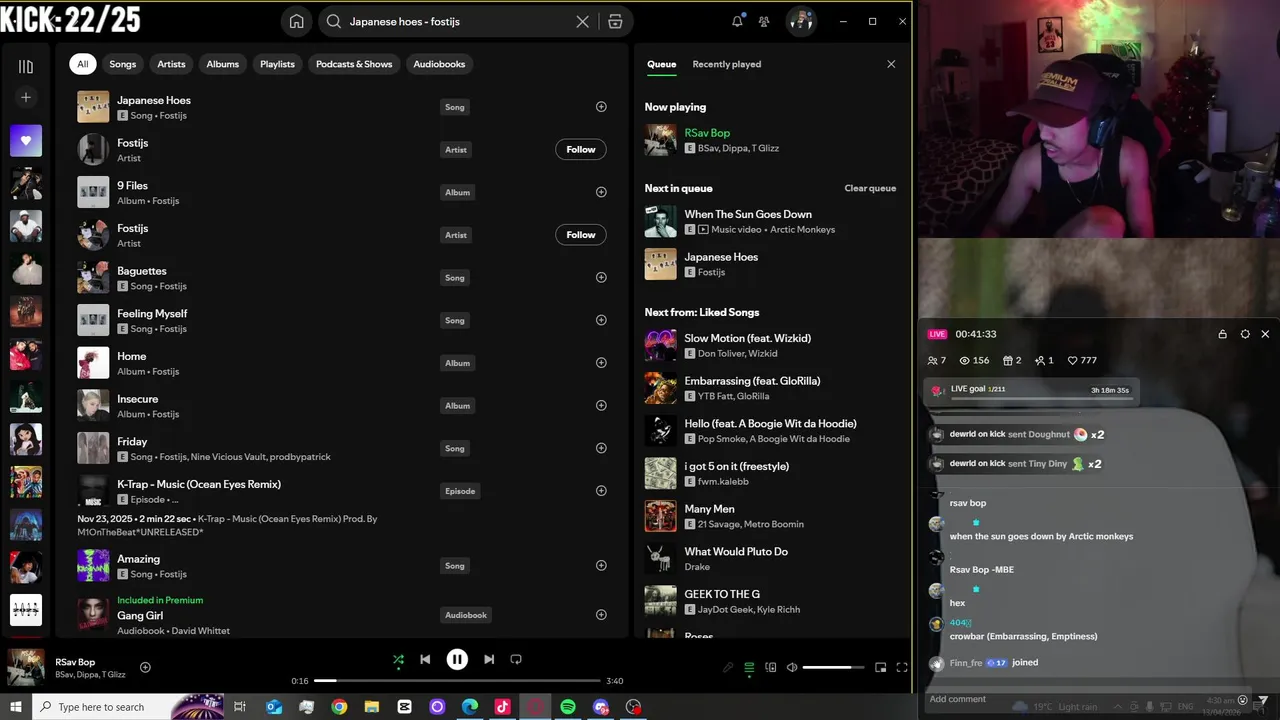This screenshot has width=1280, height=720.
Task: Add 9 Files album to library
Action: 601,192
